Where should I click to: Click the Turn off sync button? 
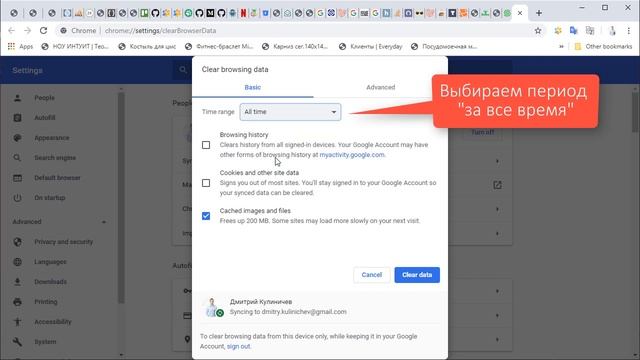[483, 132]
